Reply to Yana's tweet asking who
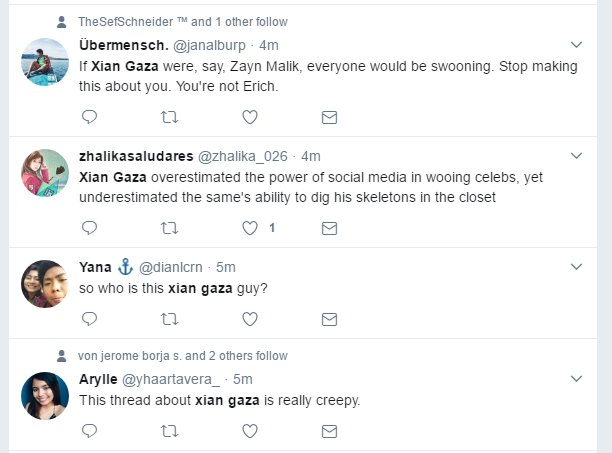The image size is (612, 453). tap(88, 319)
